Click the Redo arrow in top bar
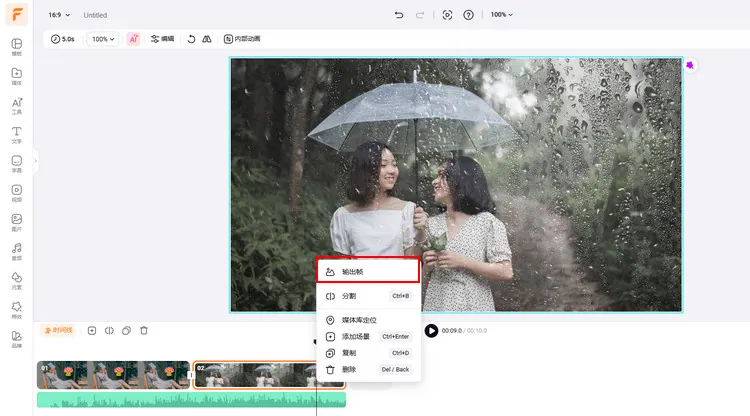 419,15
